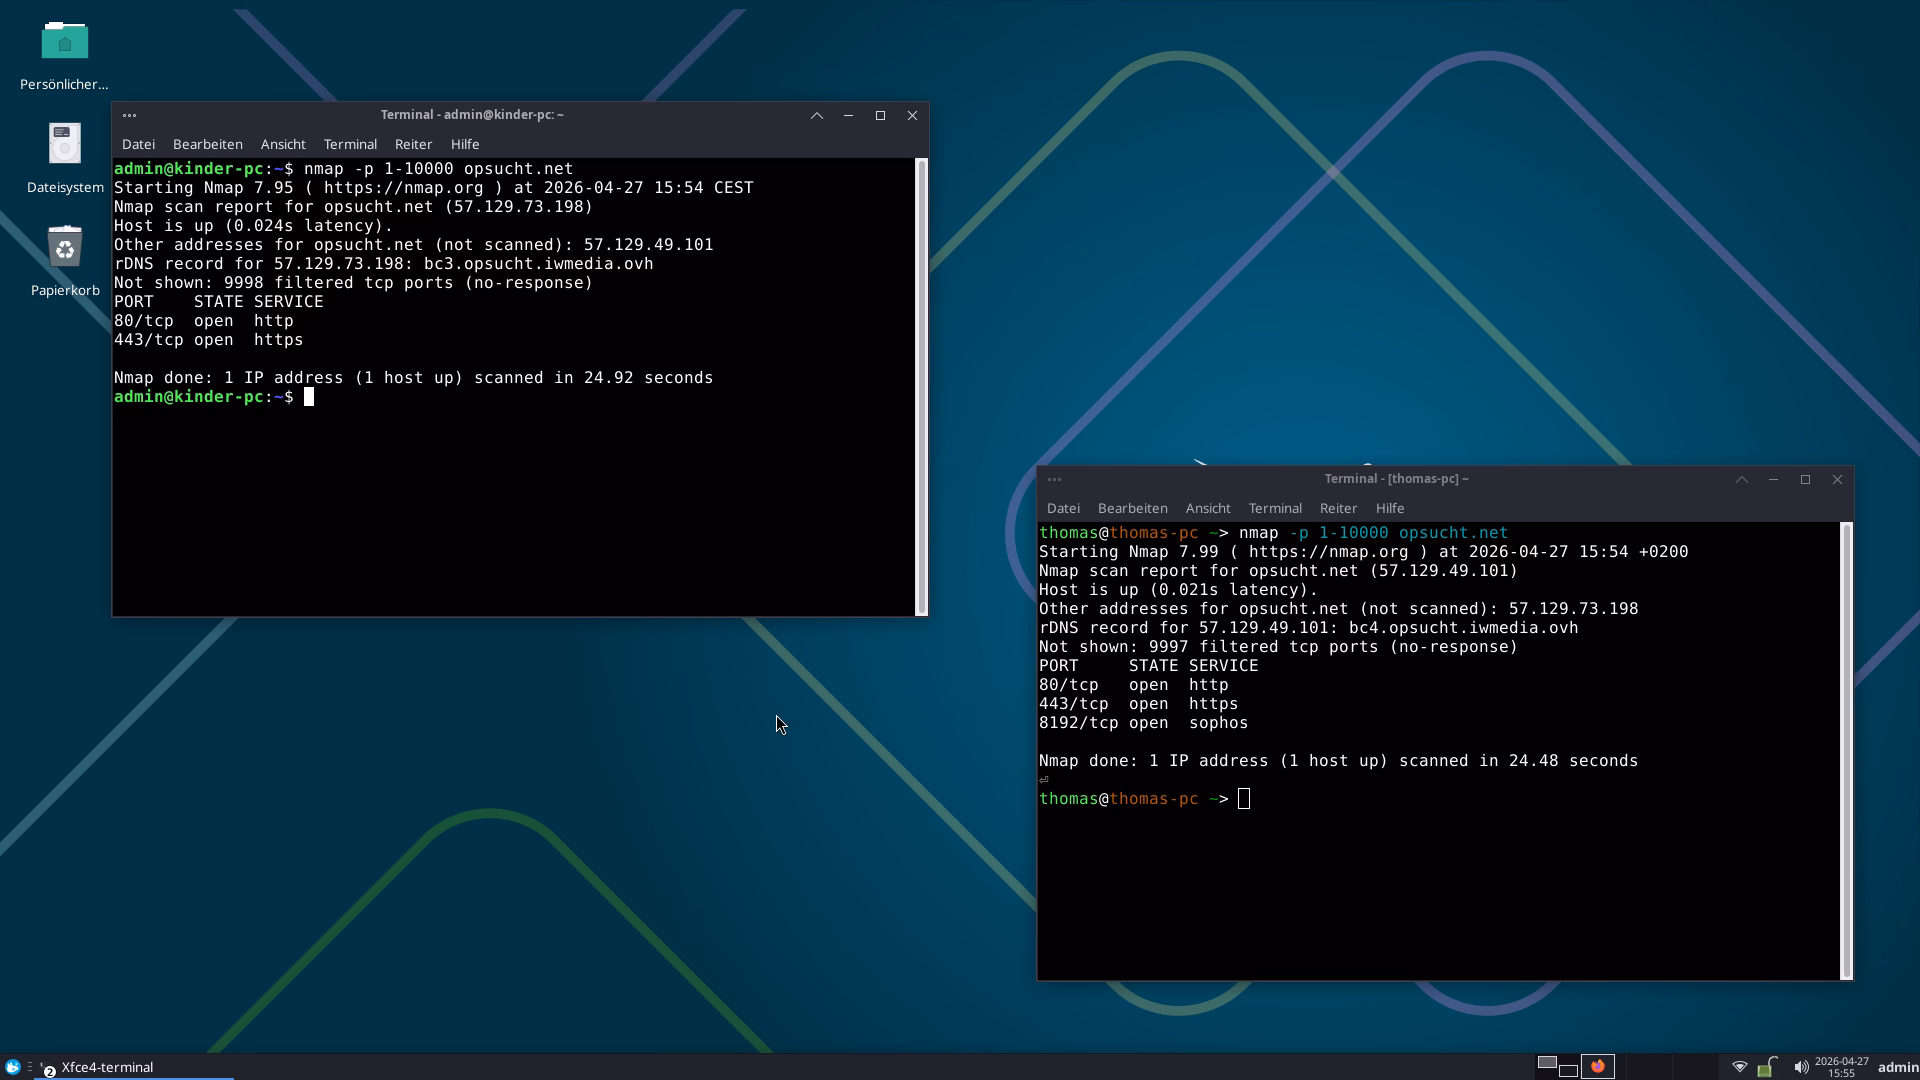Click 'bc3.opsucht.iwmedia.ovh' in admin terminal output
Viewport: 1920px width, 1080px height.
[538, 264]
